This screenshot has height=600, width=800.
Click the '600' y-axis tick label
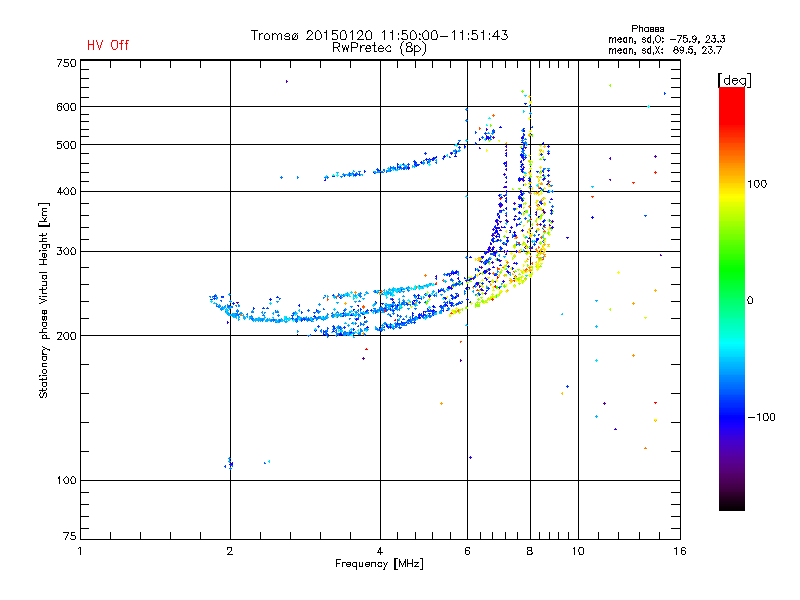coord(66,107)
